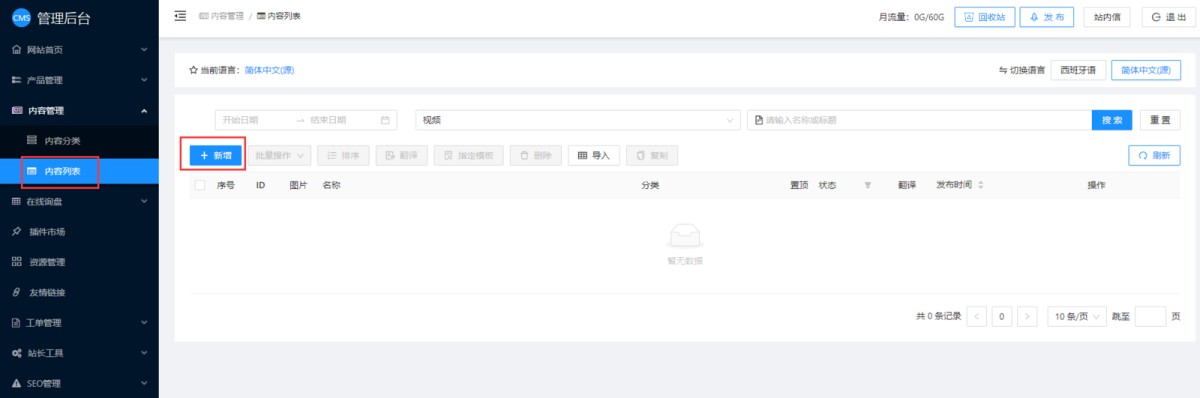Click the 指定模板 button
Viewport: 1200px width, 398px height.
click(x=469, y=155)
